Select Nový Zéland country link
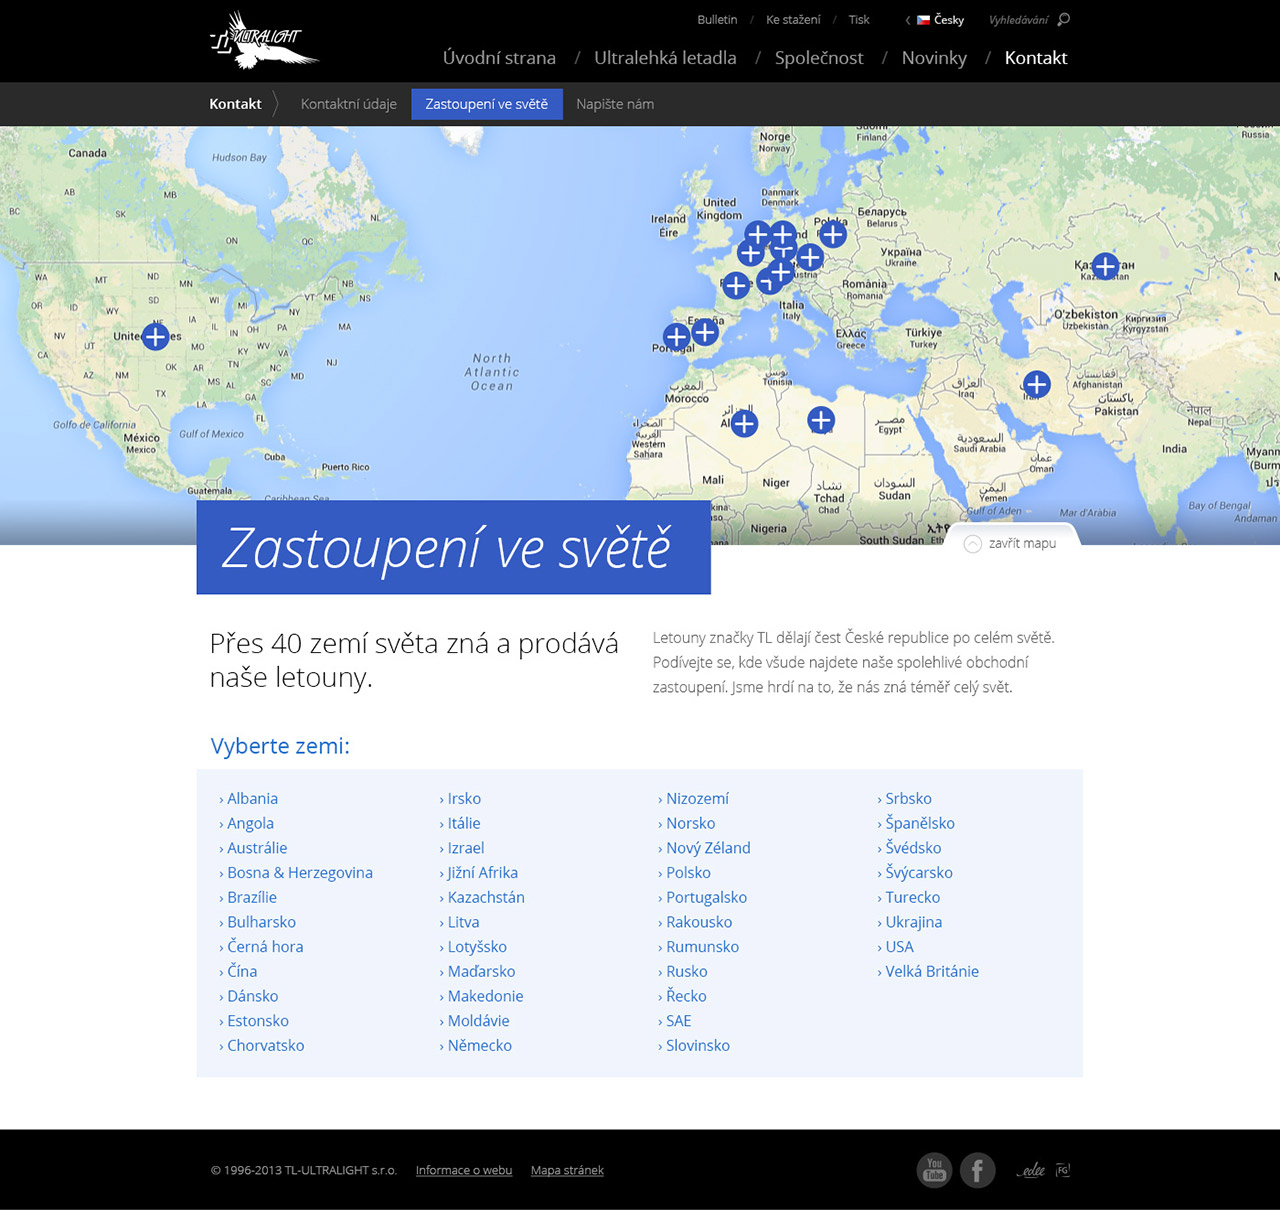The height and width of the screenshot is (1210, 1280). [708, 847]
